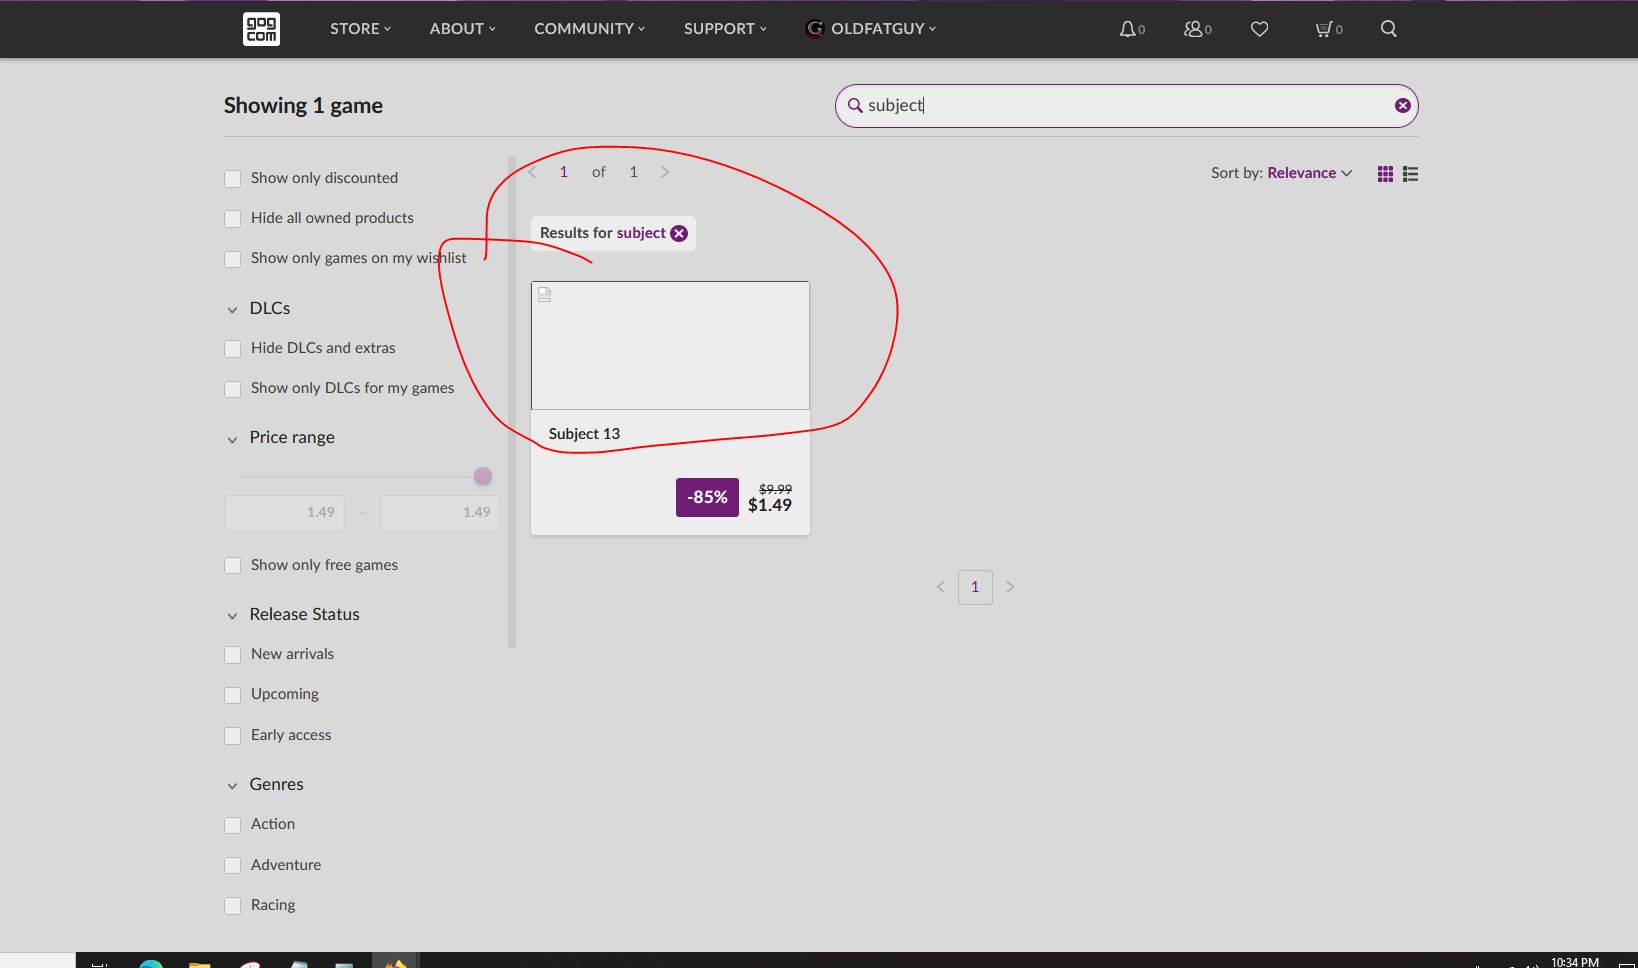Open the ABOUT menu

[462, 29]
